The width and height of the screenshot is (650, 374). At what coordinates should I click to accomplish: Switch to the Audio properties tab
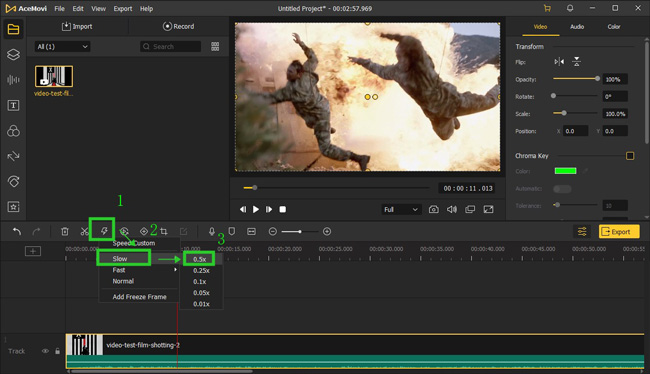click(x=577, y=27)
